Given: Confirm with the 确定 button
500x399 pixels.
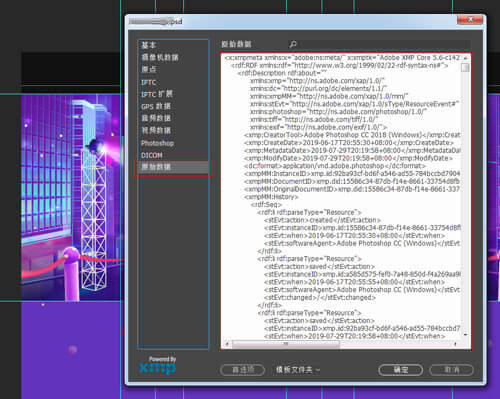Looking at the screenshot, I should click(x=400, y=370).
